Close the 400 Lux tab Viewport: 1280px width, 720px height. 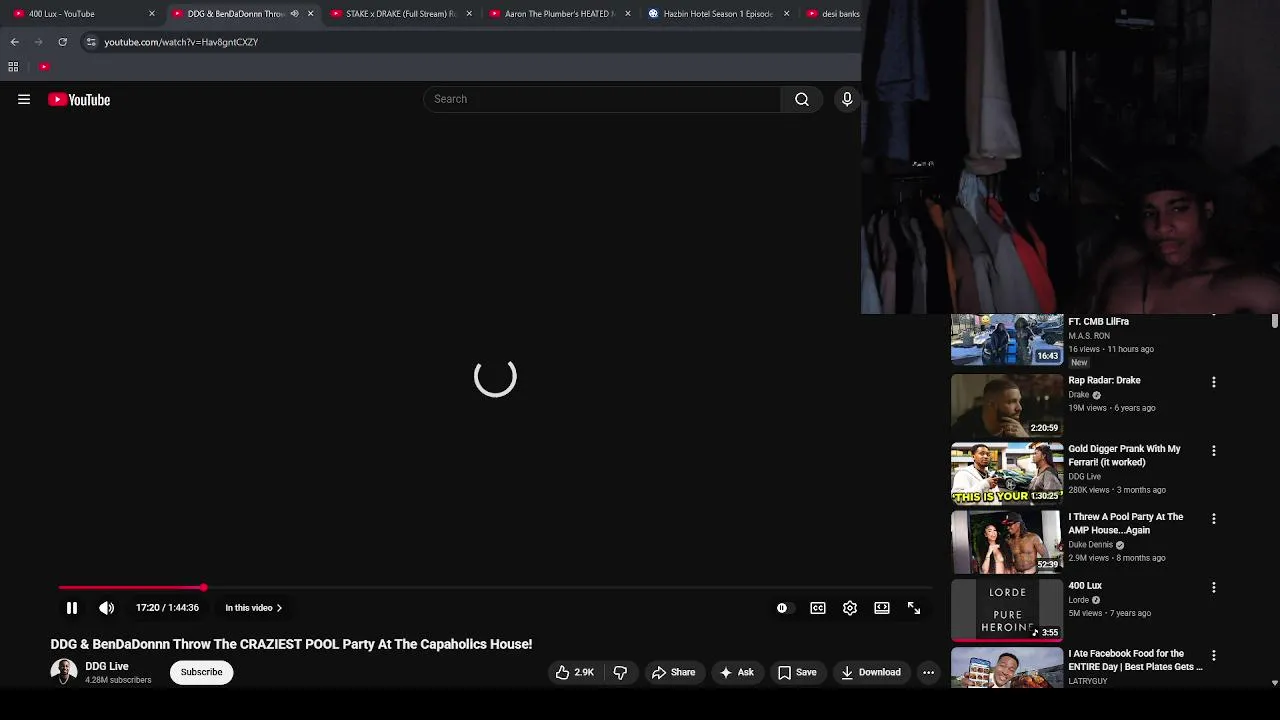[x=152, y=14]
